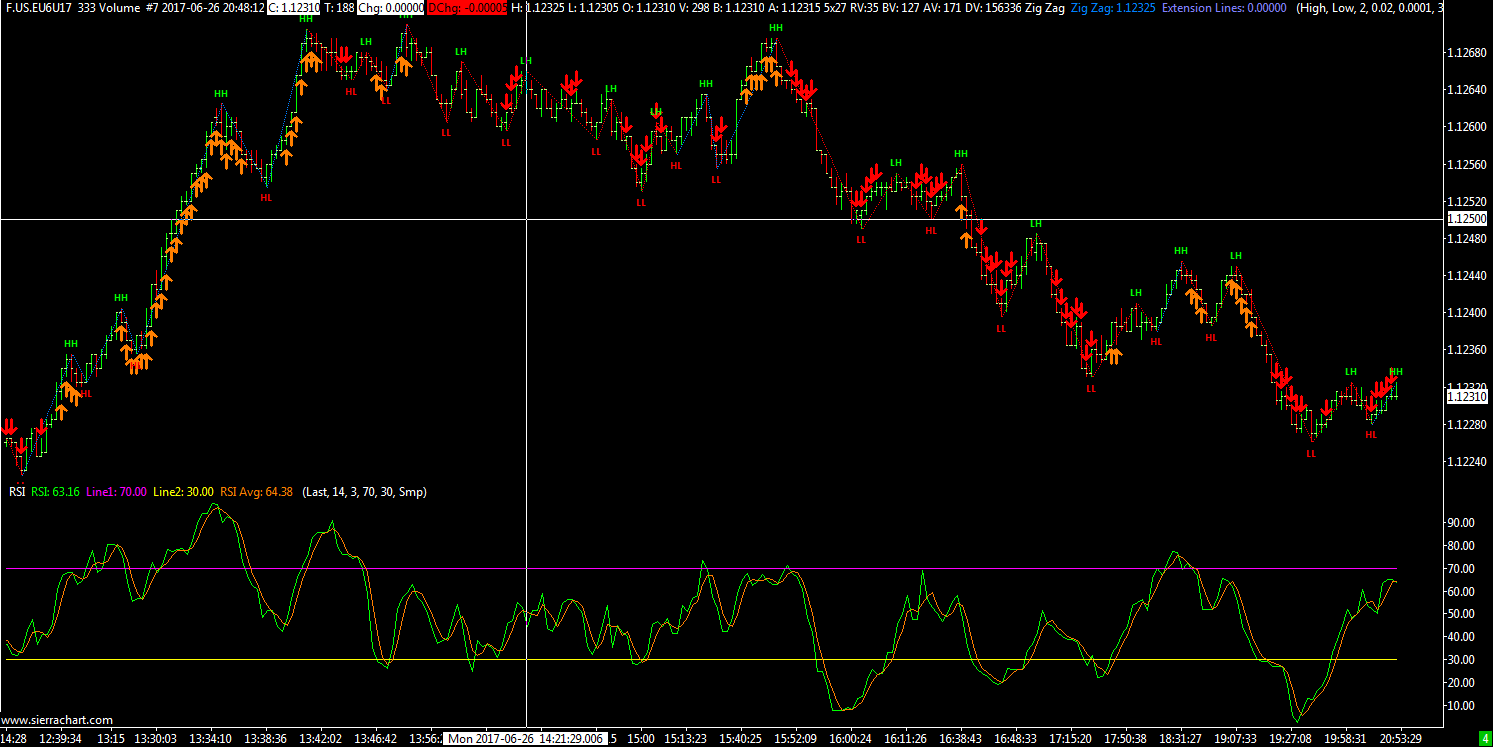This screenshot has width=1493, height=747.
Task: Click 10.00 on the RSI scale
Action: [x=1461, y=706]
